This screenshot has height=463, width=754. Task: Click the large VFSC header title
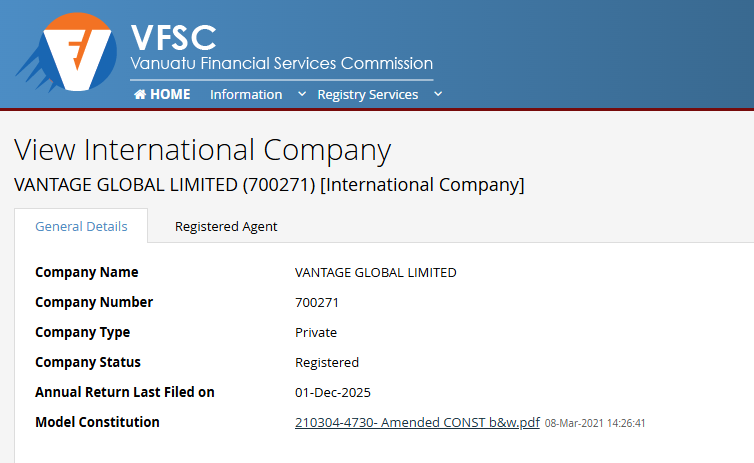click(x=173, y=37)
